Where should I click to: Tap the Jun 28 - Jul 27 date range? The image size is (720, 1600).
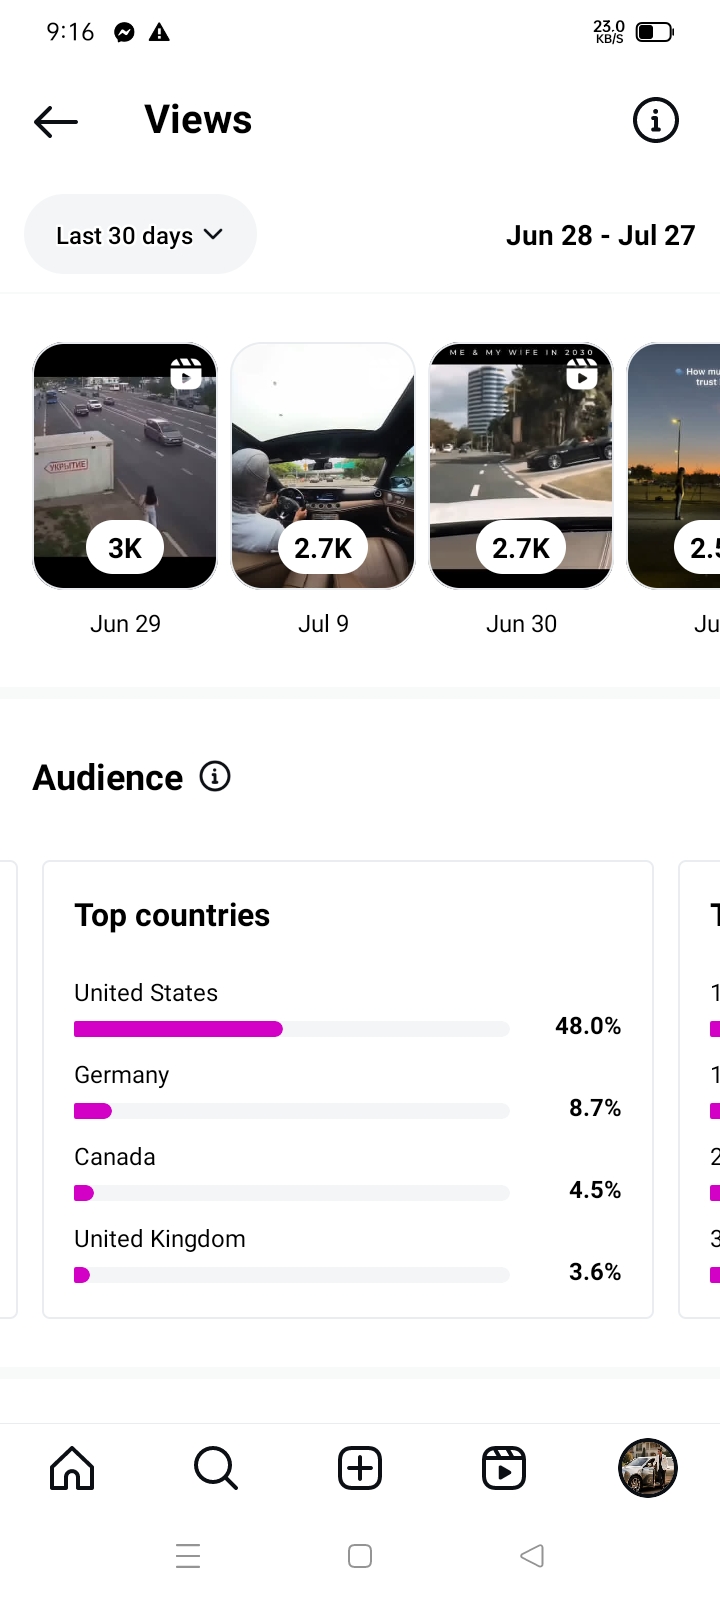[600, 236]
